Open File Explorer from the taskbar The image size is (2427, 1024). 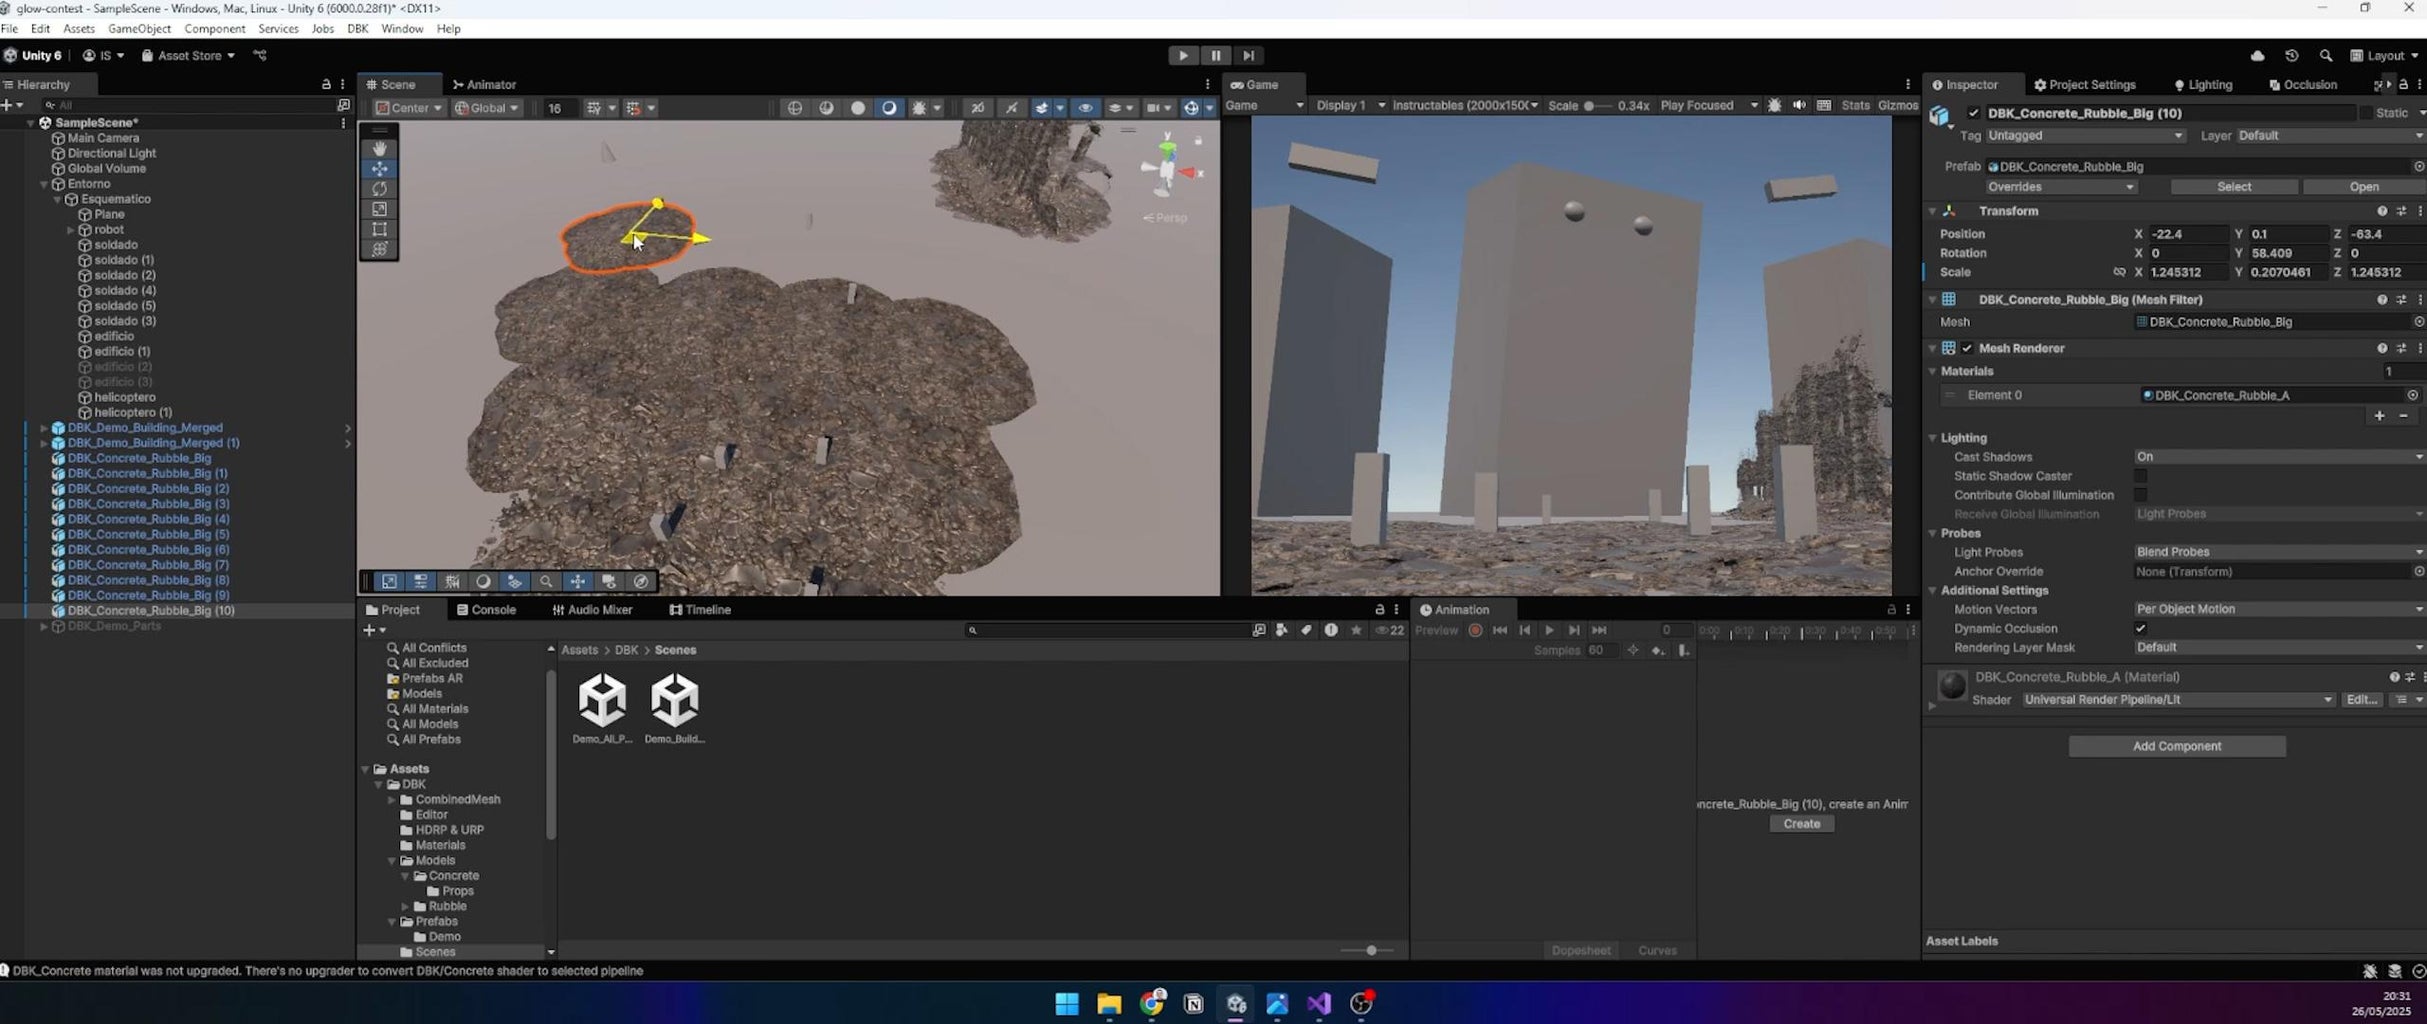pyautogui.click(x=1109, y=1003)
